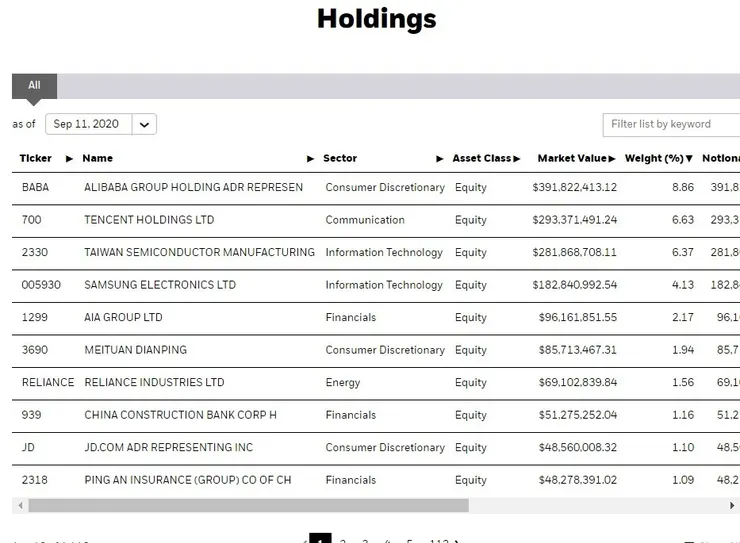Focus the Filter list by keyword field

tap(671, 125)
